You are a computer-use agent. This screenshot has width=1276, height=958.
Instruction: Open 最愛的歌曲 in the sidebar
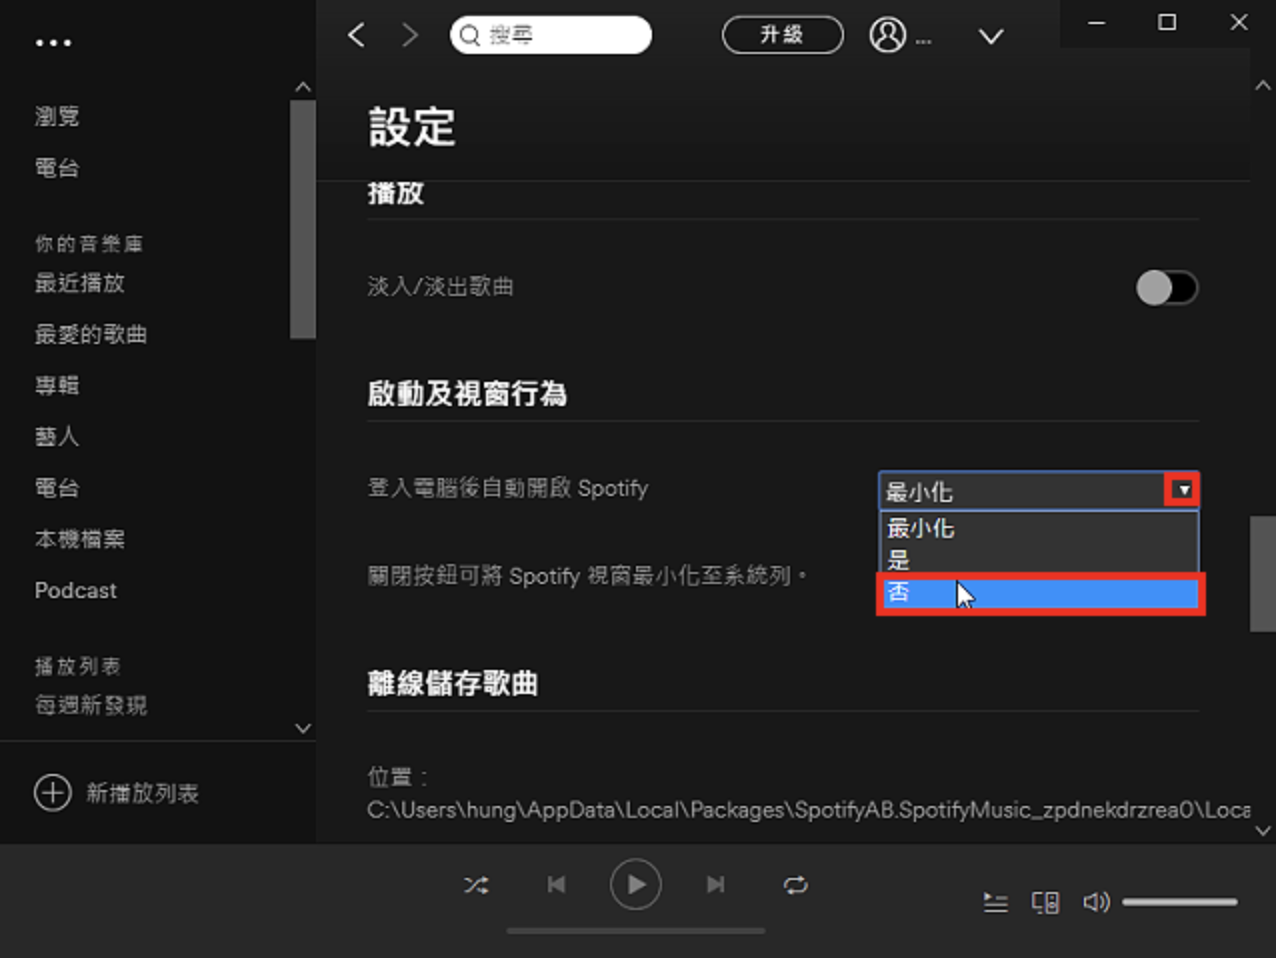(x=91, y=334)
